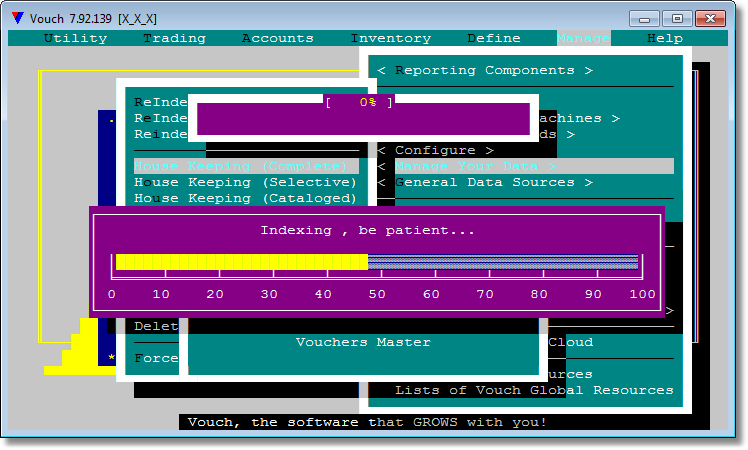The height and width of the screenshot is (450, 748).
Task: Select Reporting Components submenu
Action: pos(485,71)
